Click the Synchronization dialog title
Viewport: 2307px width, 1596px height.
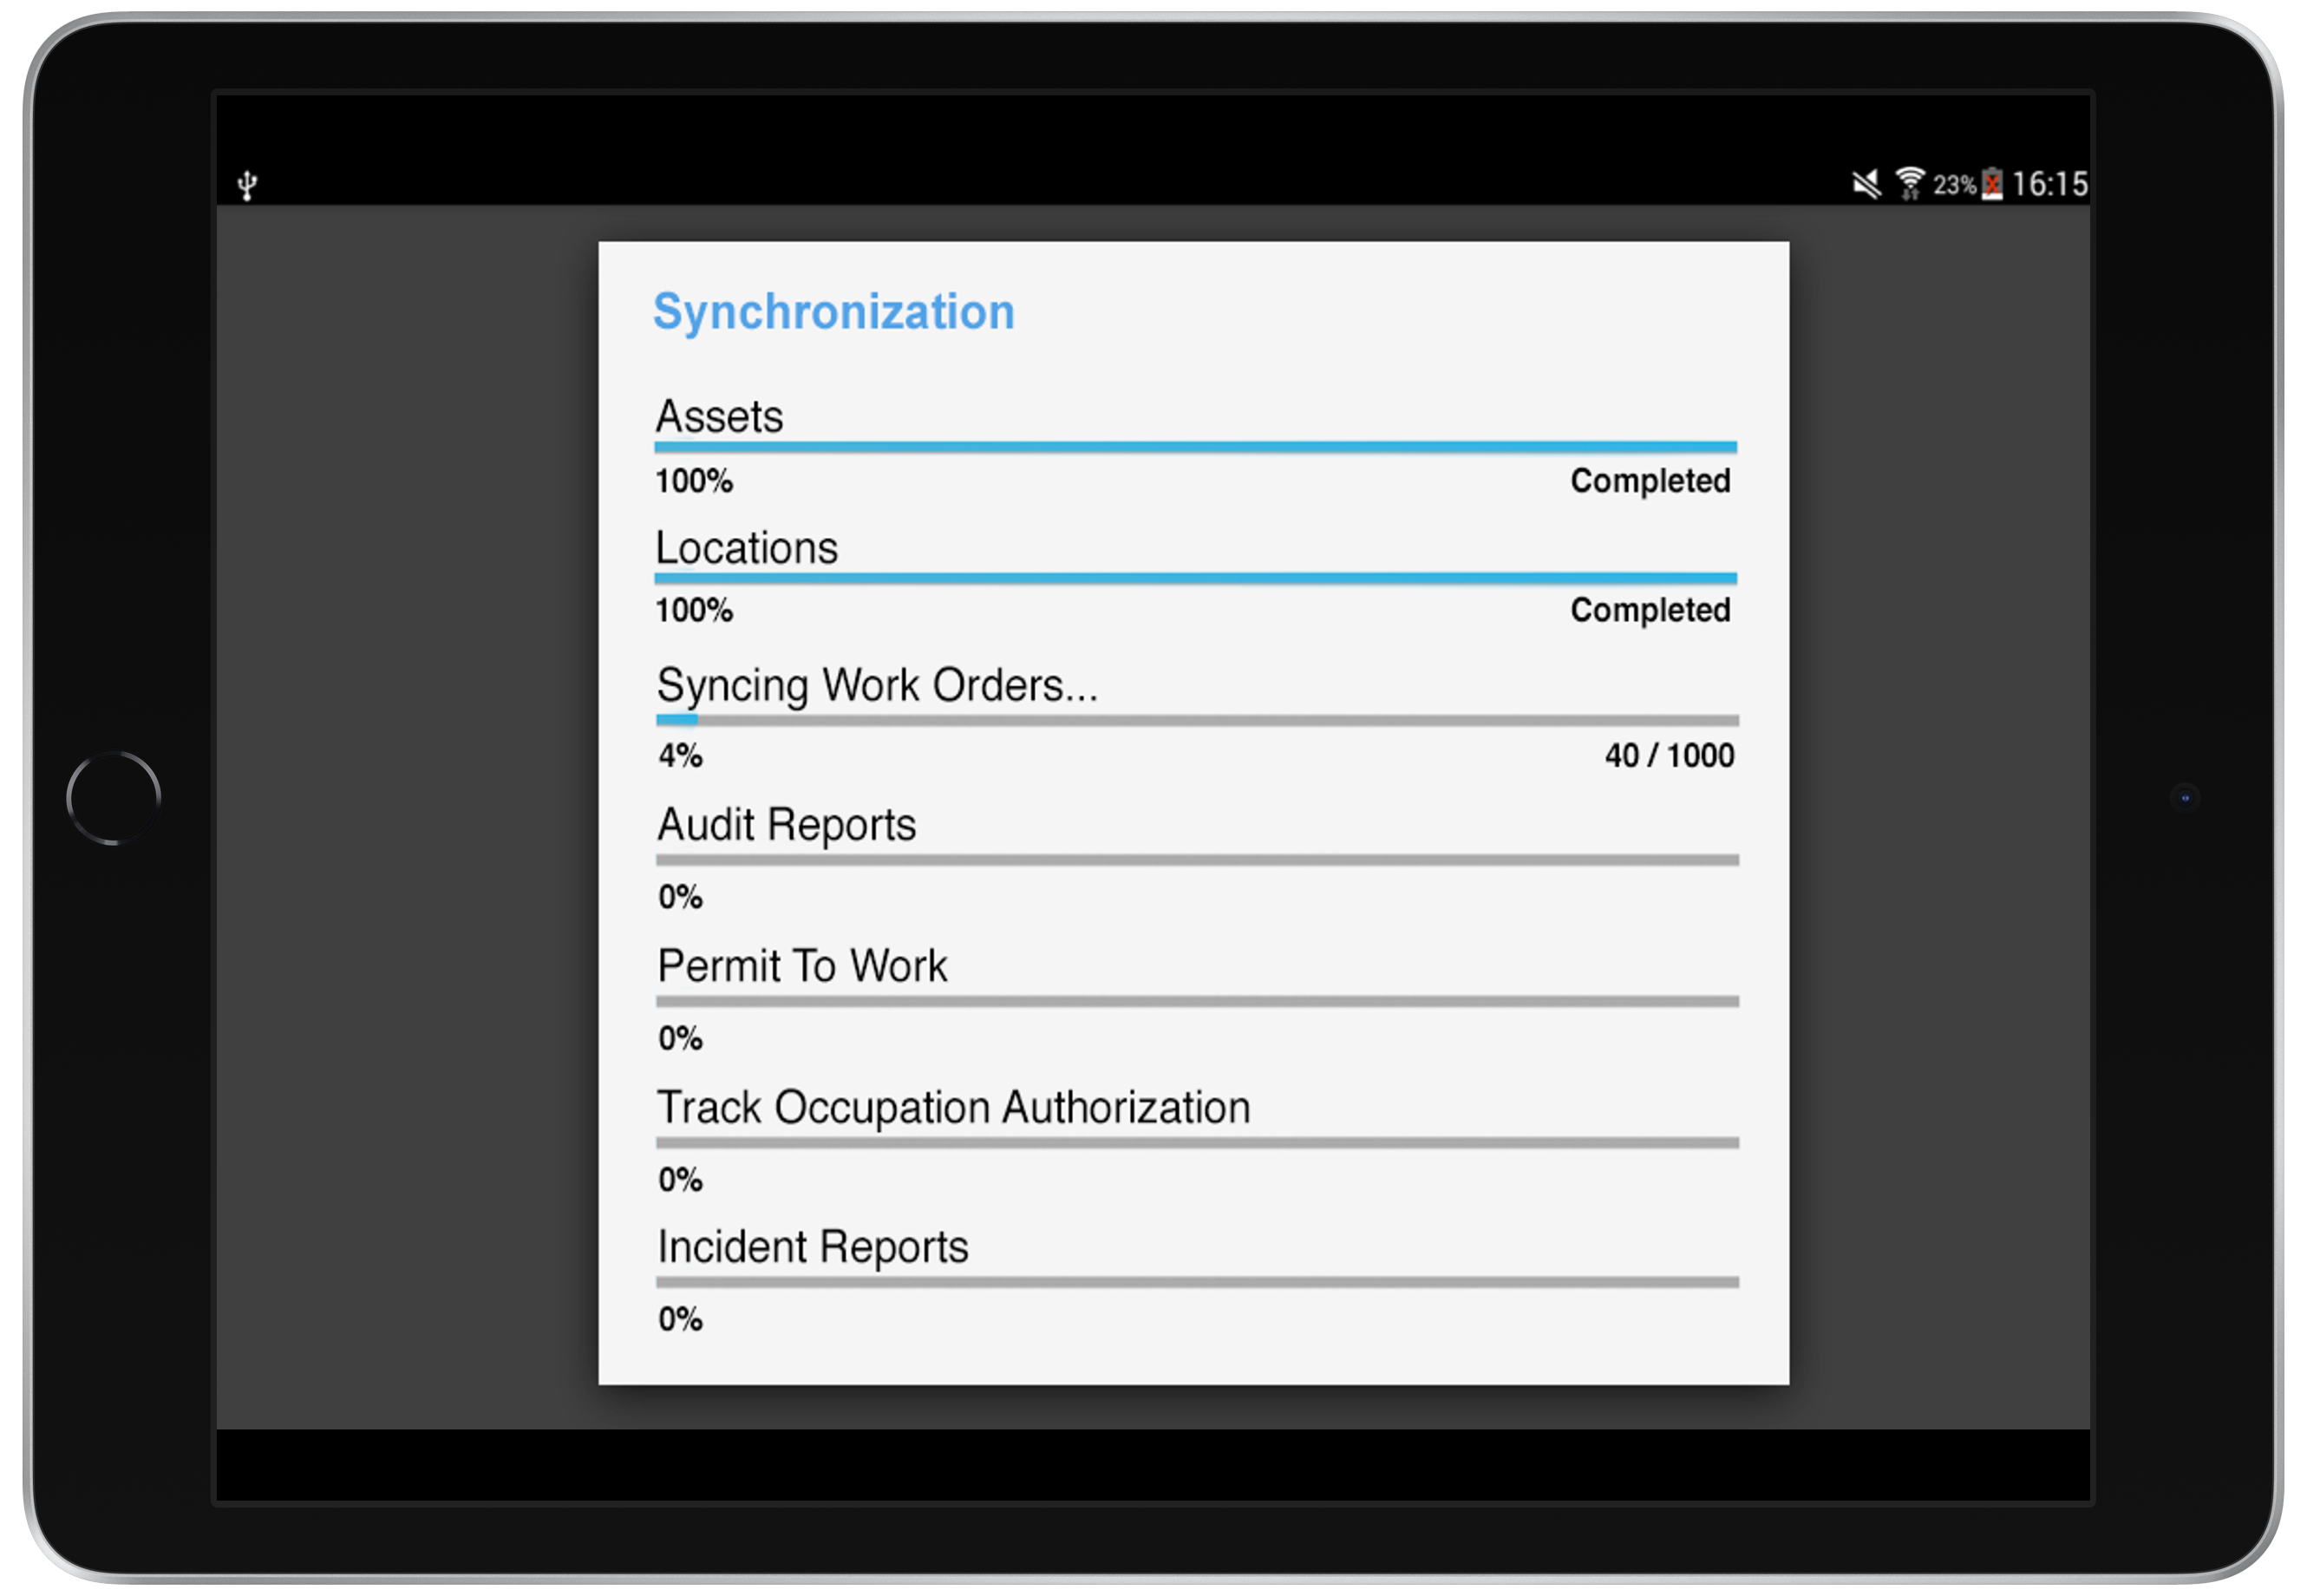pos(833,311)
